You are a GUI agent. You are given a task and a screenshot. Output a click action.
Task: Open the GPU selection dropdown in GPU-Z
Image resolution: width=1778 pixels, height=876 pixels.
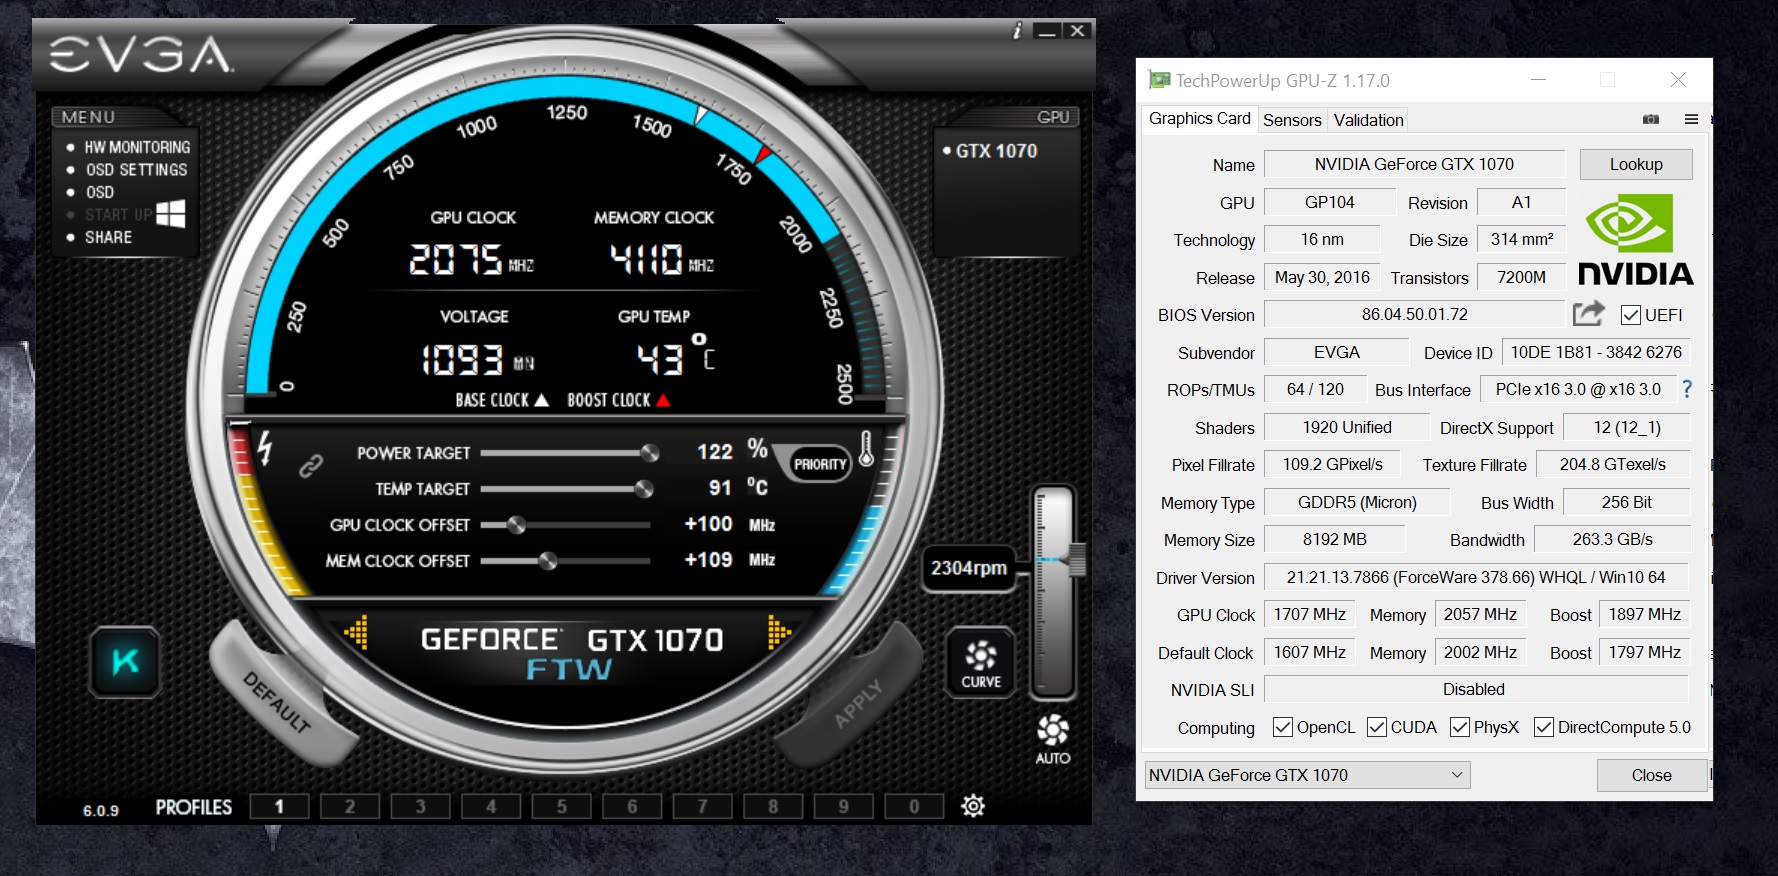[x=1307, y=775]
